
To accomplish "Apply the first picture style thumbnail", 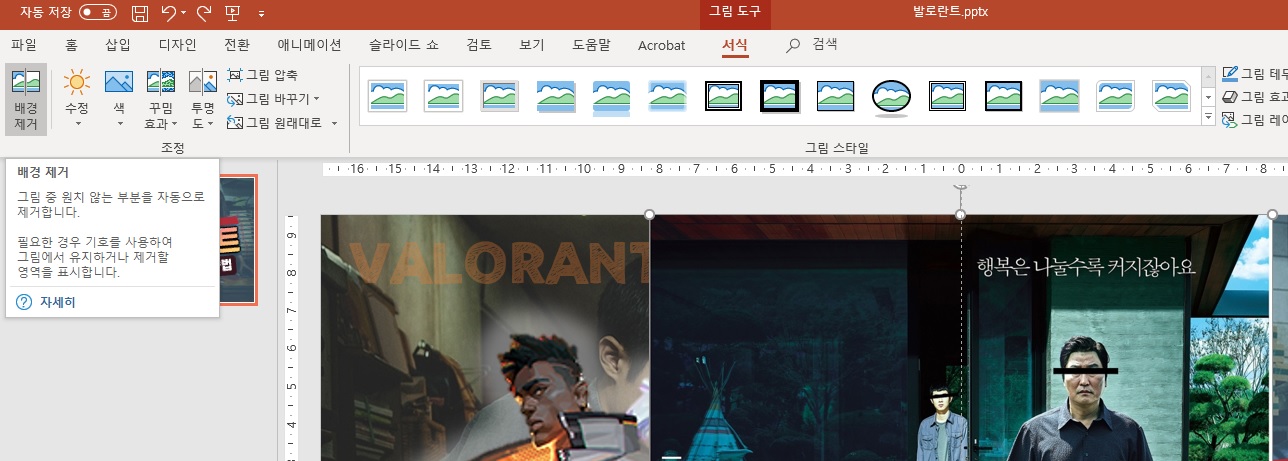I will point(387,96).
